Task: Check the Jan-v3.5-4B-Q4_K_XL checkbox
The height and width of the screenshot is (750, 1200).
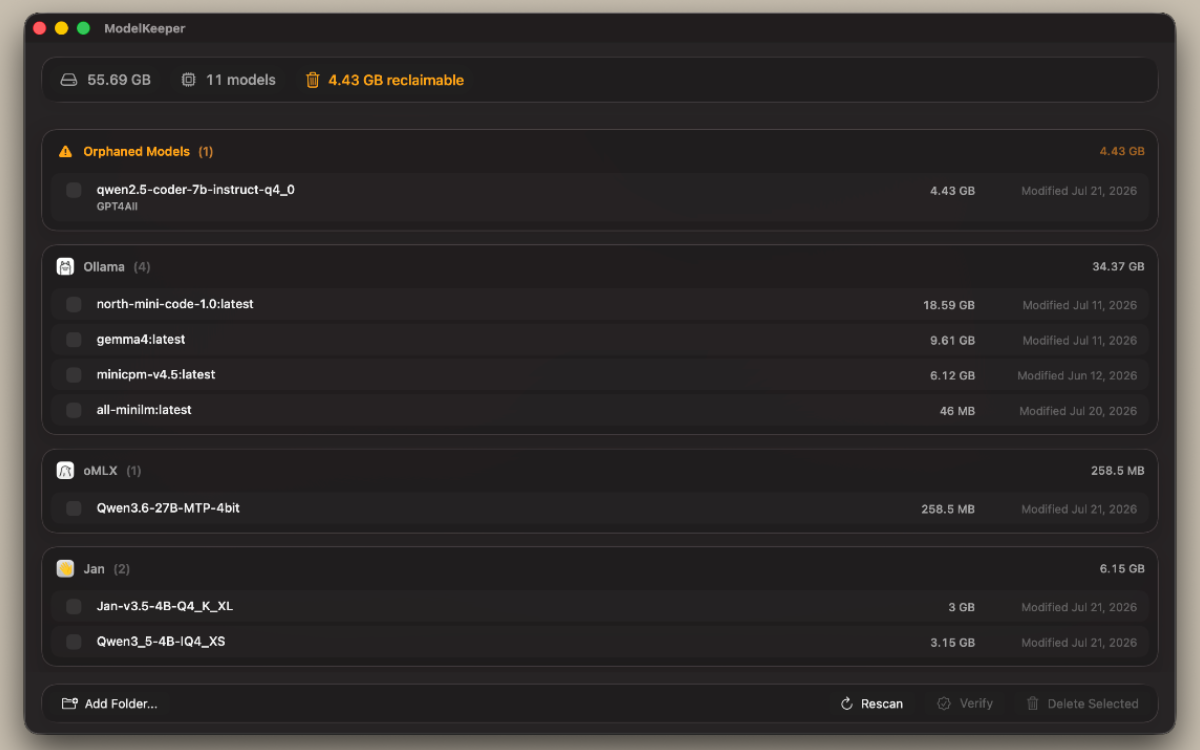Action: (x=74, y=607)
